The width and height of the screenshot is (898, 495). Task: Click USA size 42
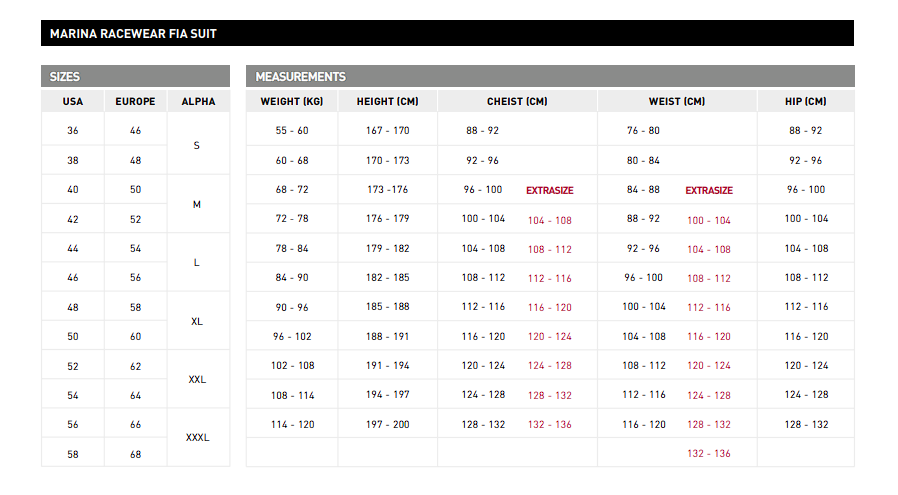click(73, 219)
